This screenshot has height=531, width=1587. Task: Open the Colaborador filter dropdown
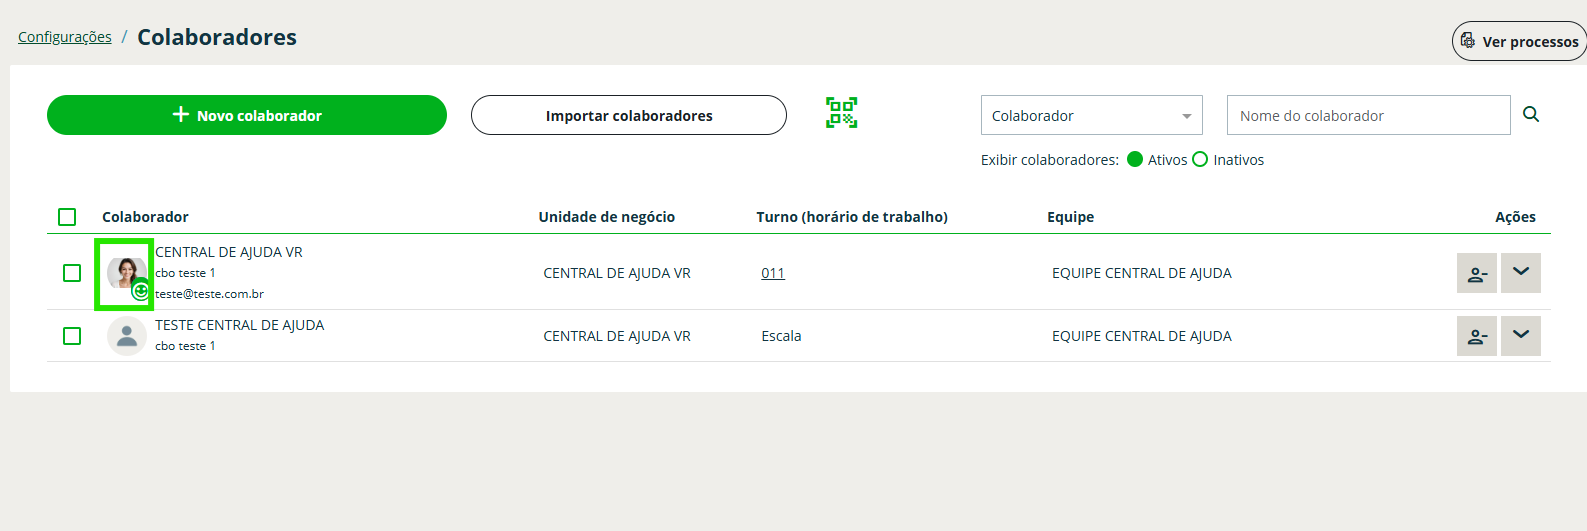pyautogui.click(x=1091, y=116)
